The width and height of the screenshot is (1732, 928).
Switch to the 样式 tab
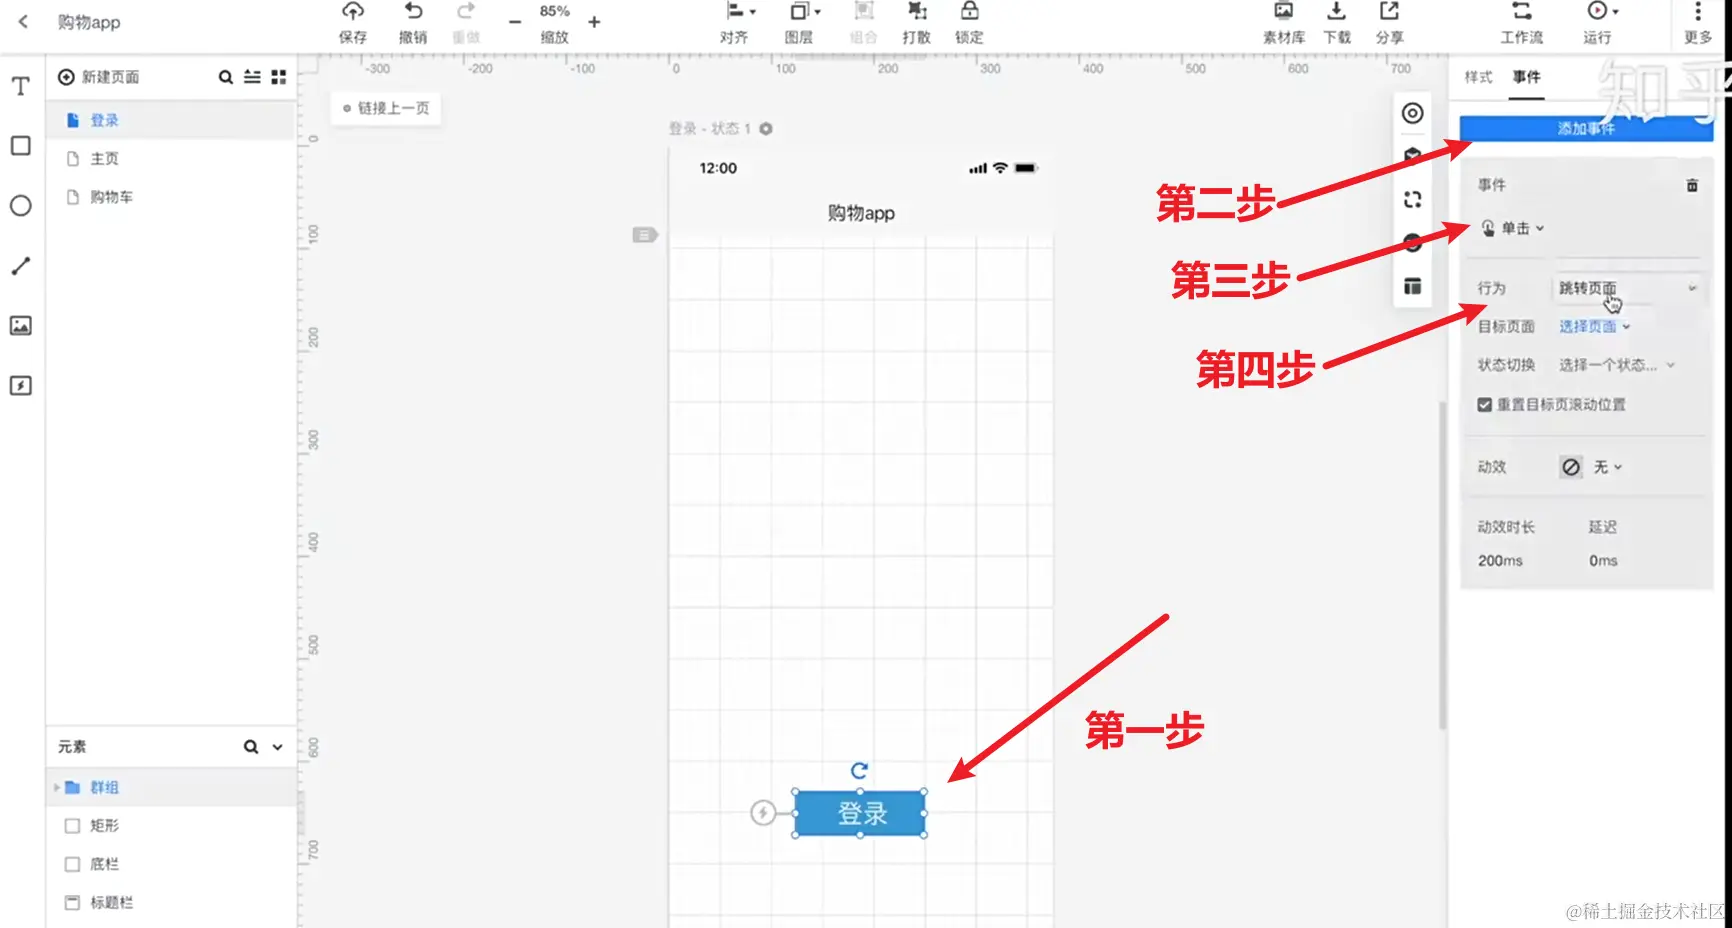1477,77
